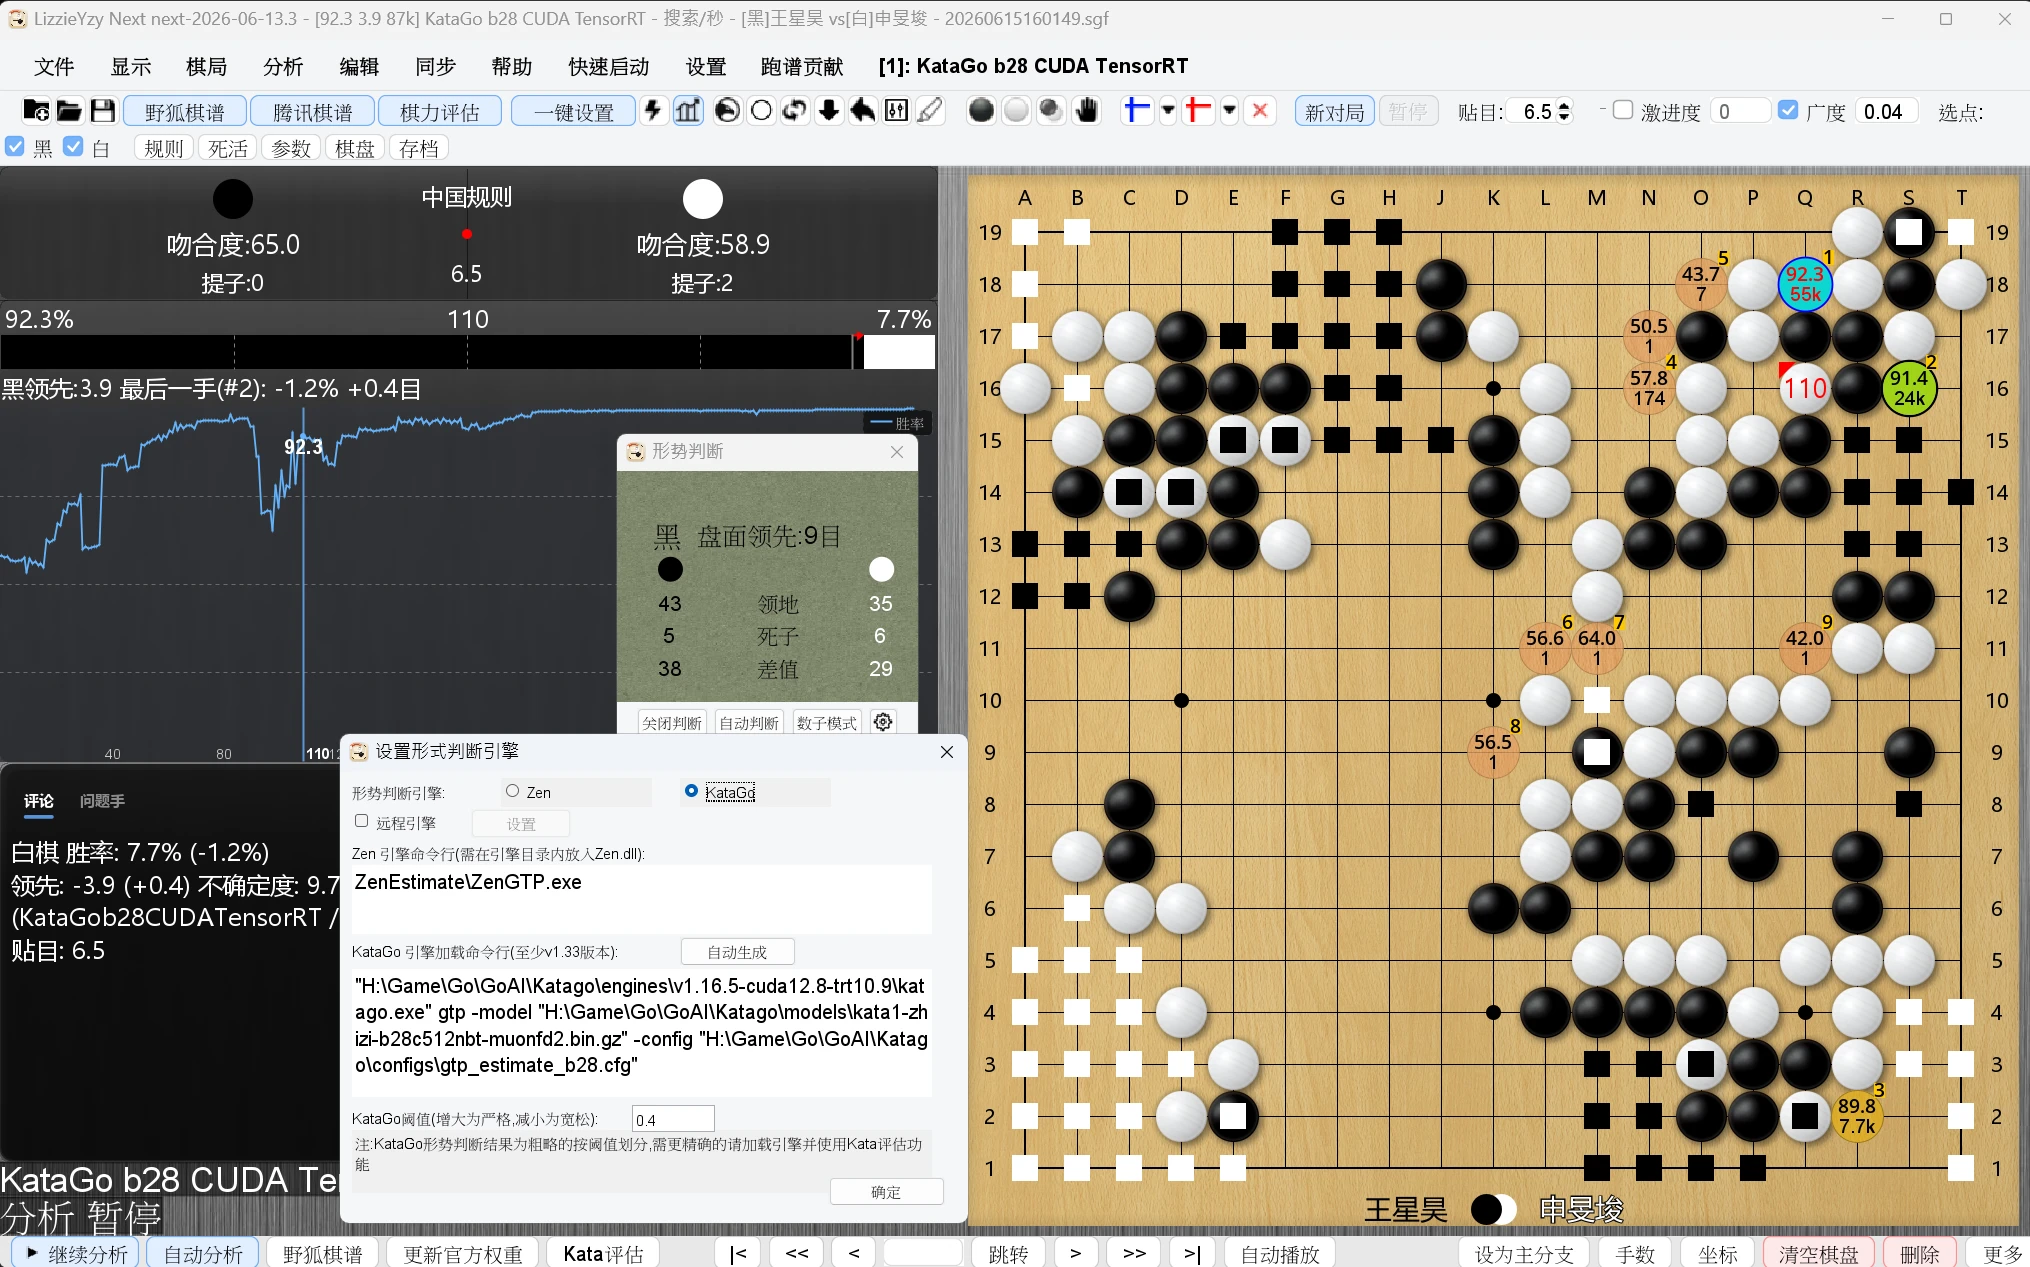Screen dimensions: 2030x1267
Task: Click the 清空棋盘 button
Action: (1819, 1253)
